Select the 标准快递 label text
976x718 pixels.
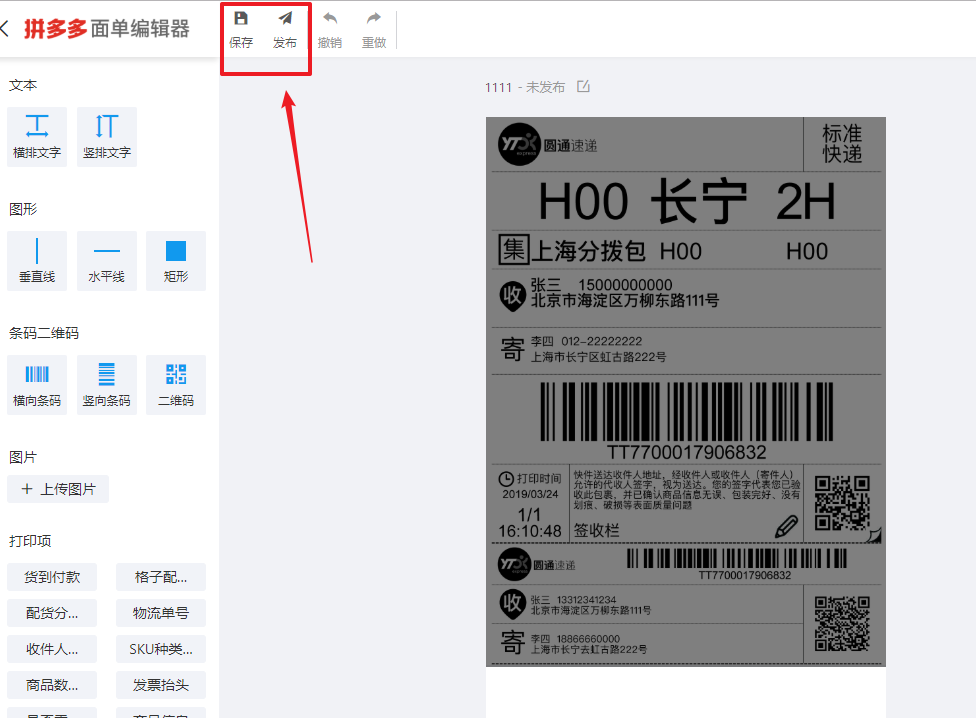pos(842,144)
